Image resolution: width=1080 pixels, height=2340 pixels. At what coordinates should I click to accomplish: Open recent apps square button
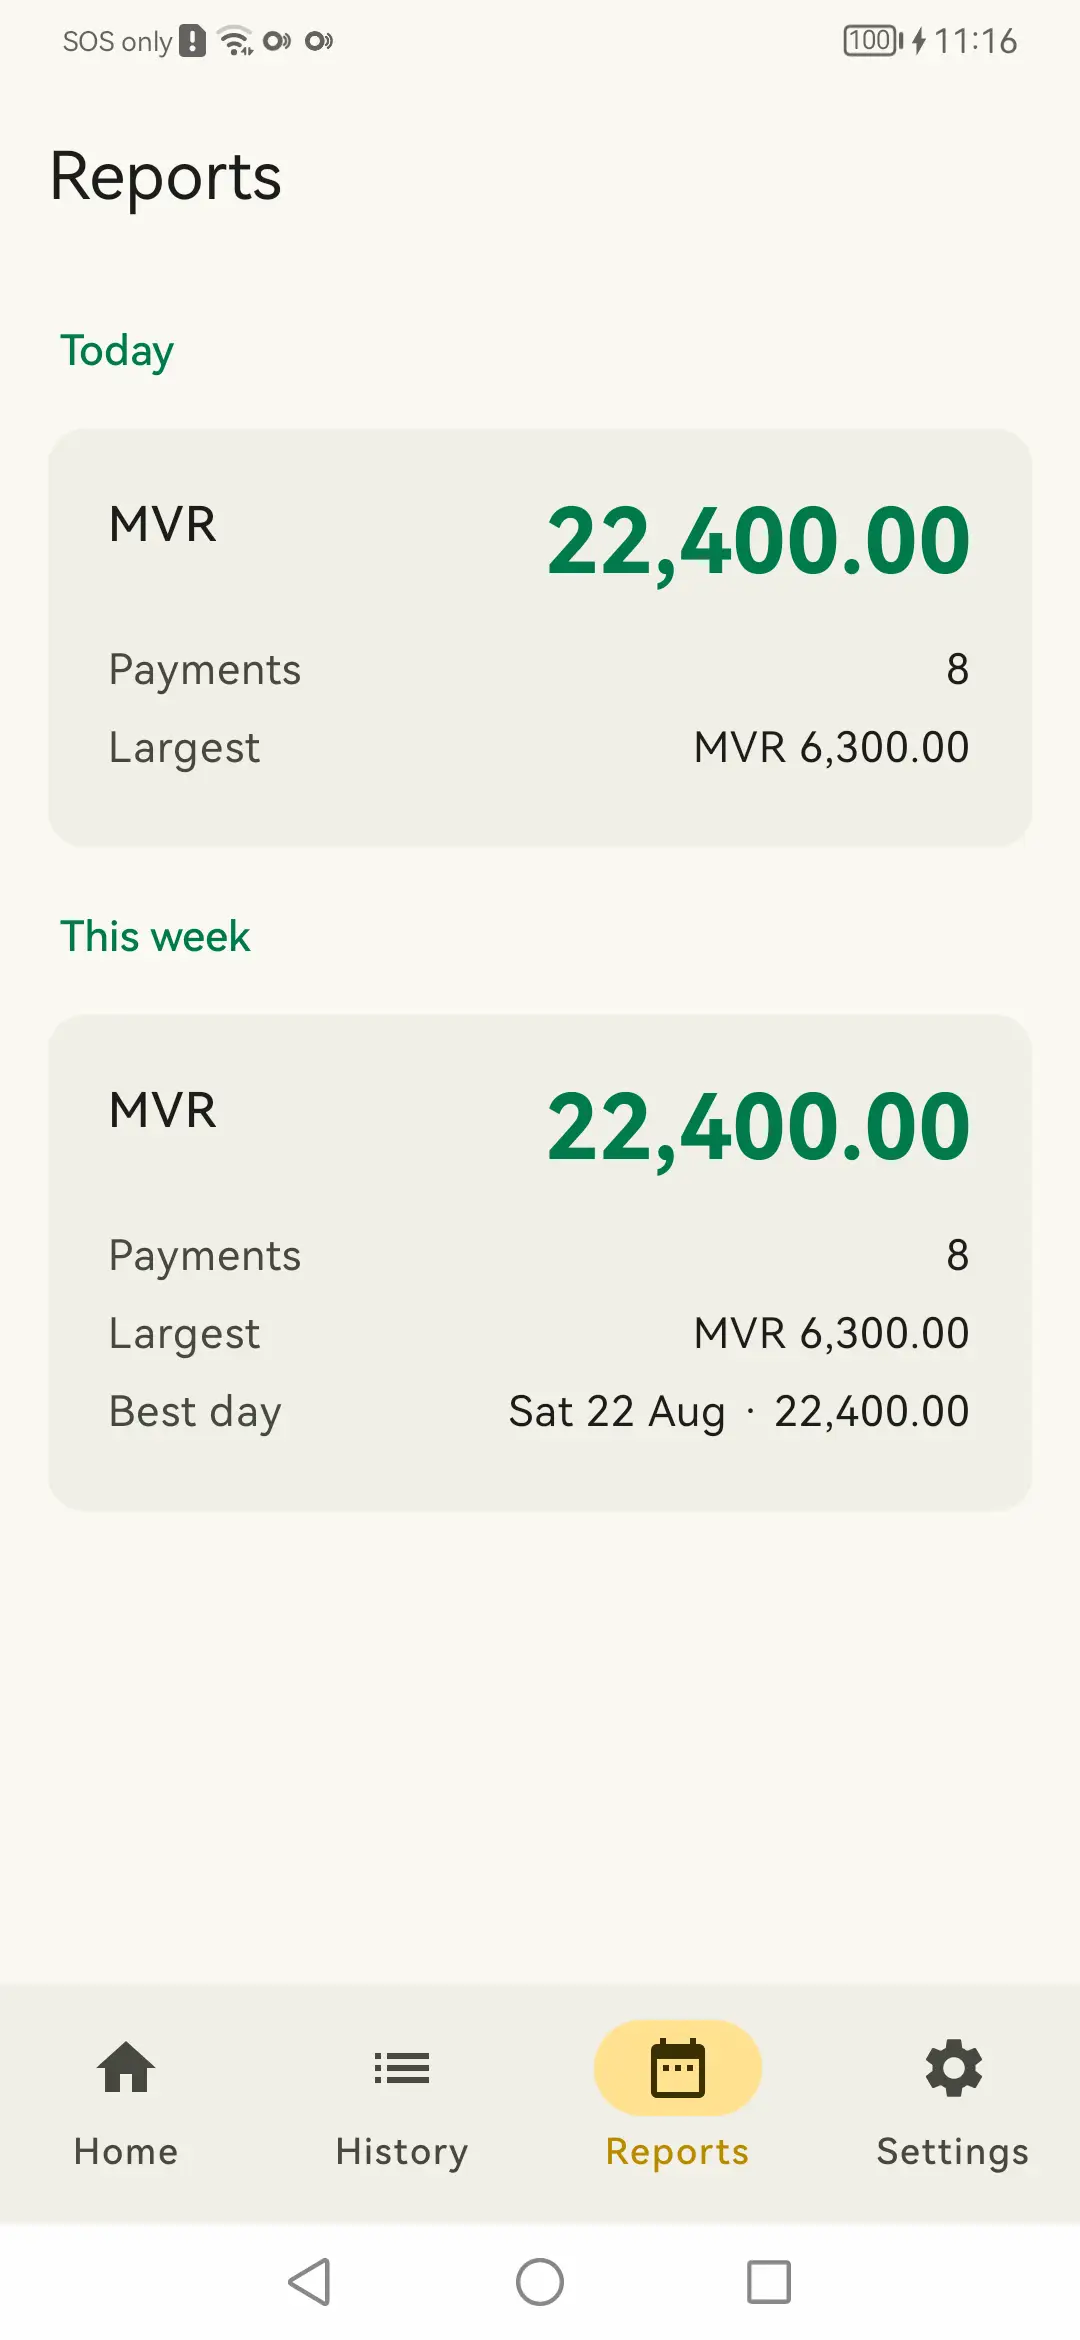pos(769,2282)
